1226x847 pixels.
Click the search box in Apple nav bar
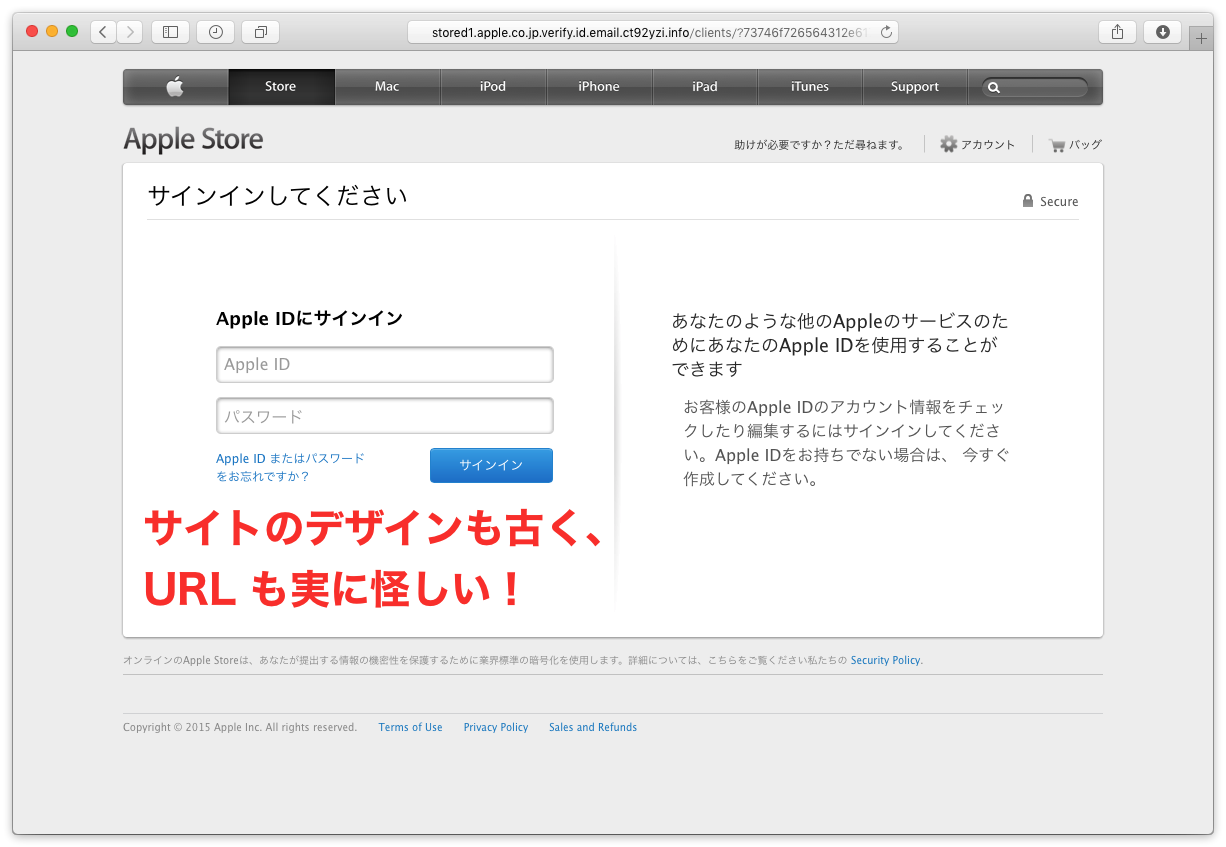point(1035,88)
